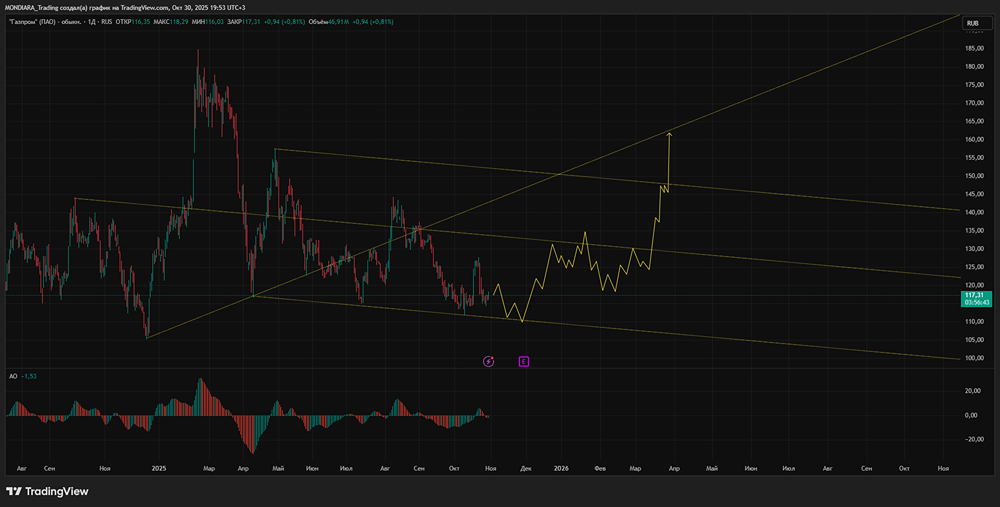
Task: Click the Июн label right of 2026
Action: click(x=751, y=468)
